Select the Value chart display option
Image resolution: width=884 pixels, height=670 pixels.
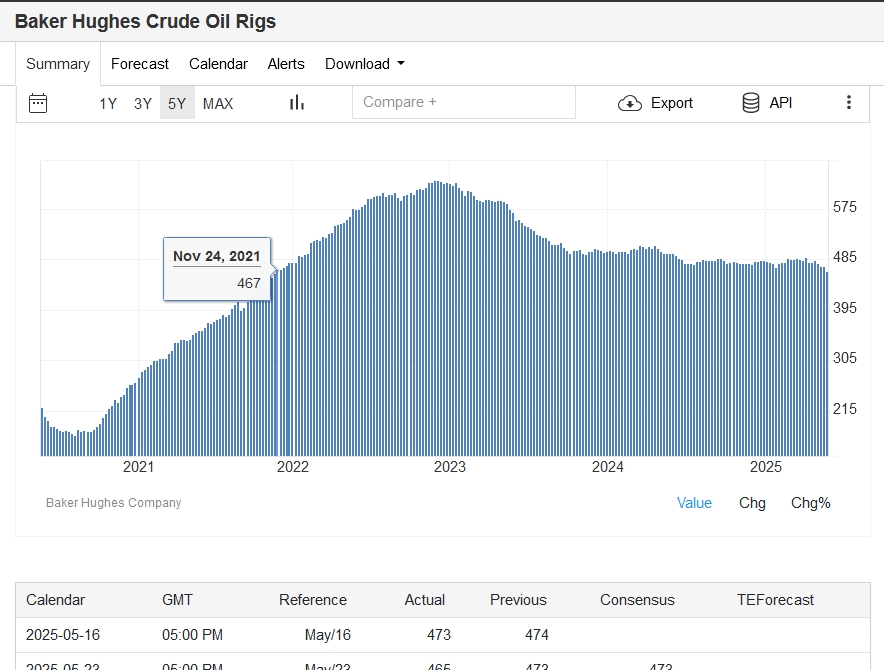coord(694,503)
